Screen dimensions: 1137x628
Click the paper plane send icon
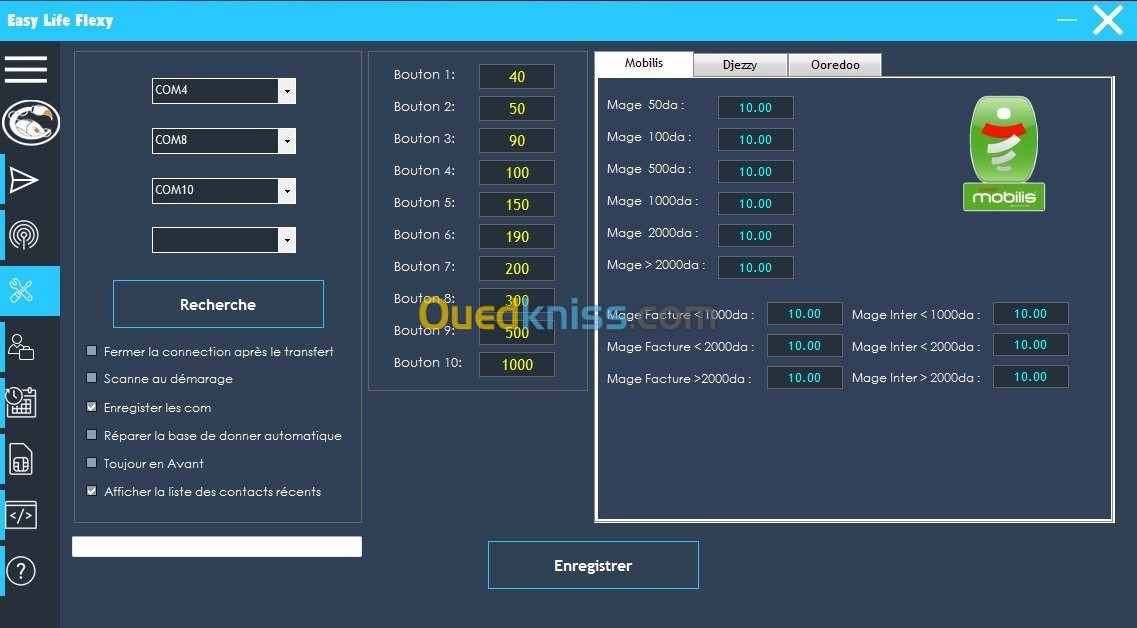coord(22,180)
